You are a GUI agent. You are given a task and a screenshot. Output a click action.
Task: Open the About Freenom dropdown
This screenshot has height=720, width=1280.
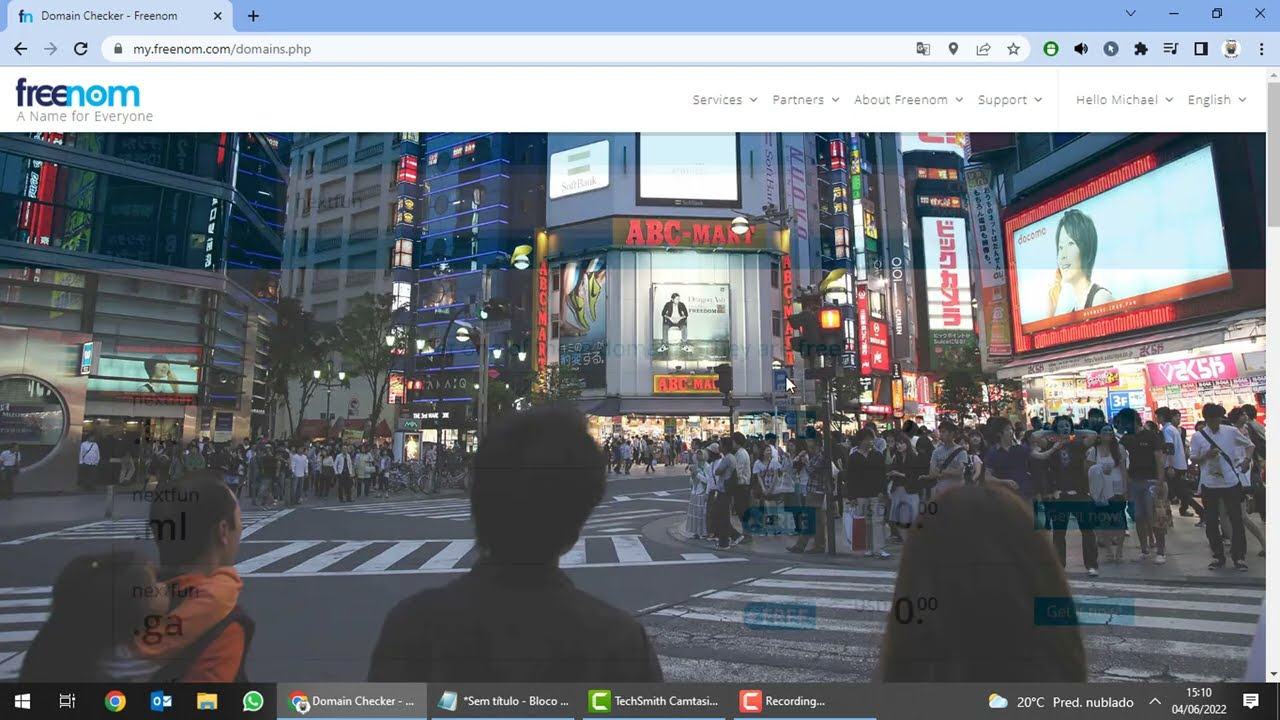point(908,99)
